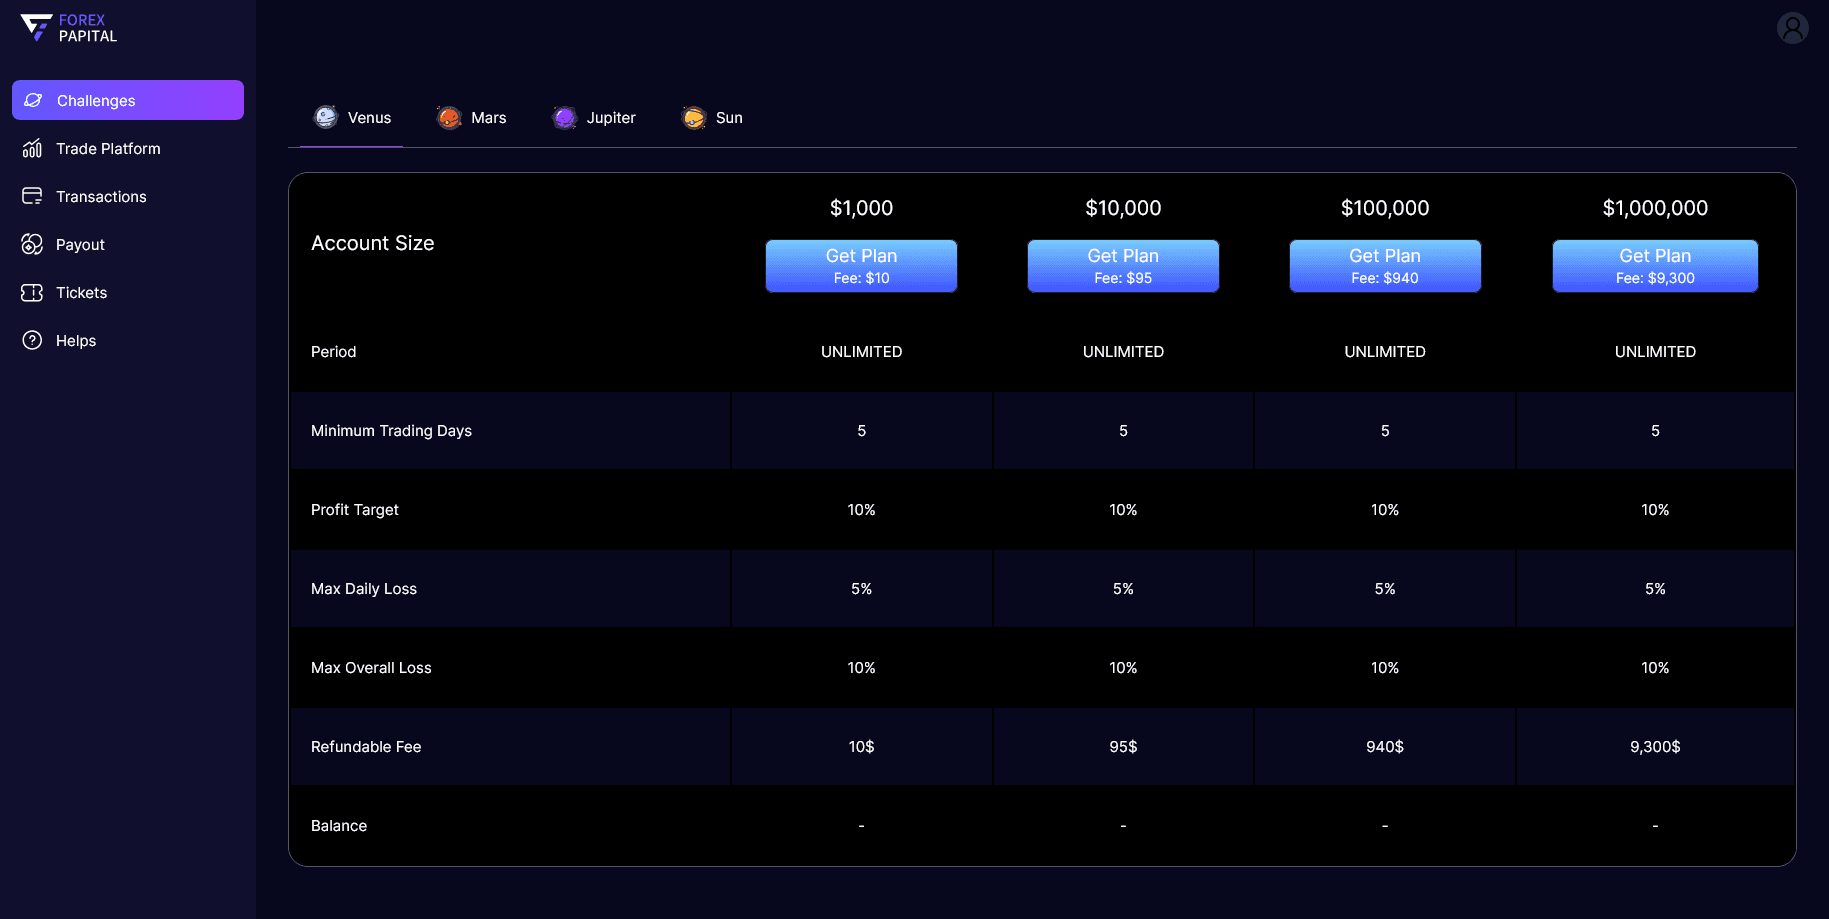
Task: Click the Balance row label
Action: coord(339,826)
